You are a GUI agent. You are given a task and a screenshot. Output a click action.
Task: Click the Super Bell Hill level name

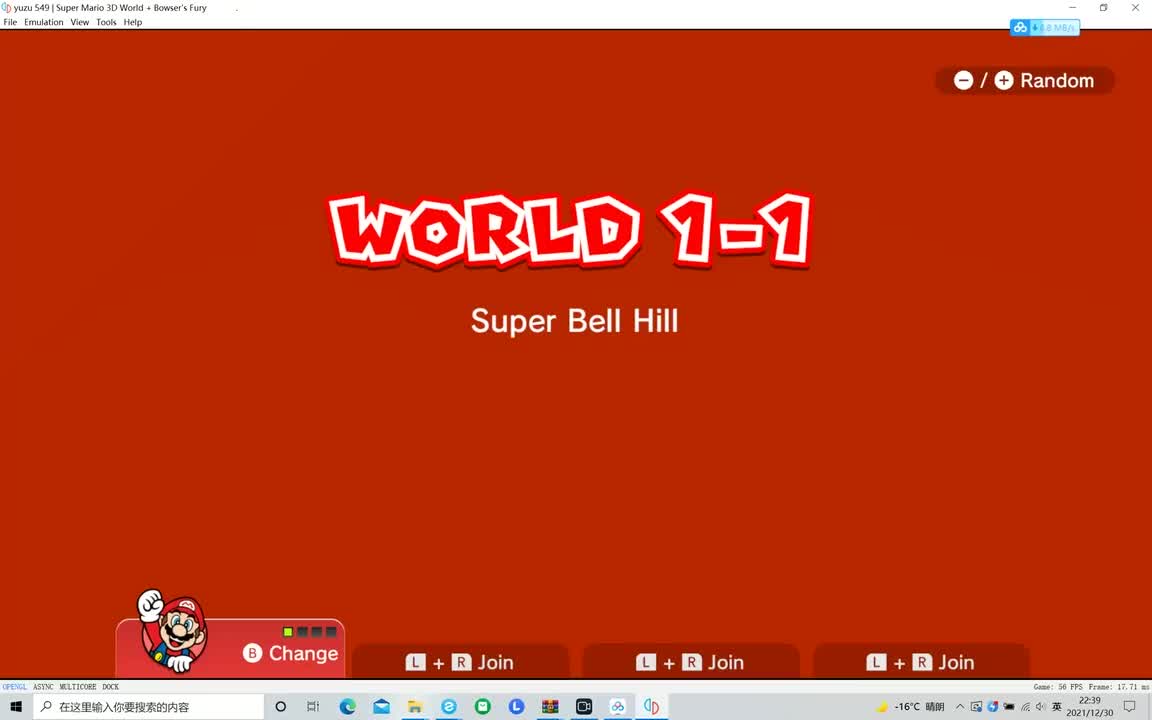(x=575, y=321)
